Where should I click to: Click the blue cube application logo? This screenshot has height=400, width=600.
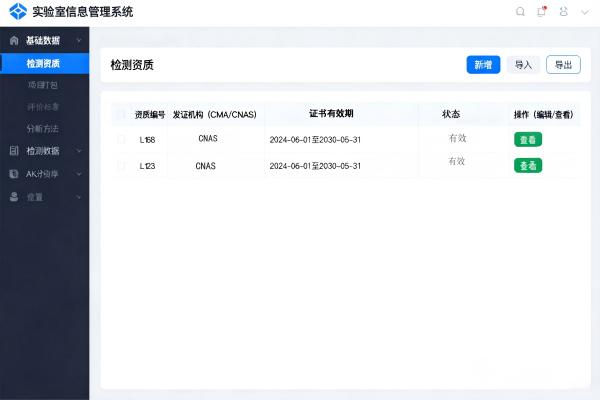[x=18, y=11]
